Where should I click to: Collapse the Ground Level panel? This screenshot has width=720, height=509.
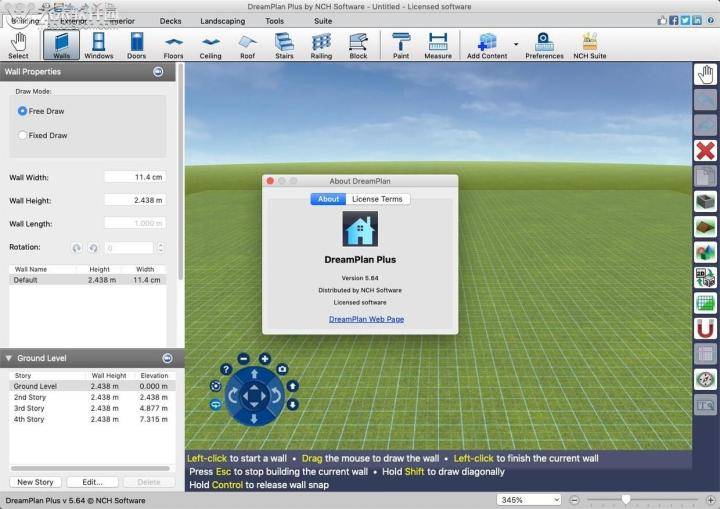coord(167,358)
